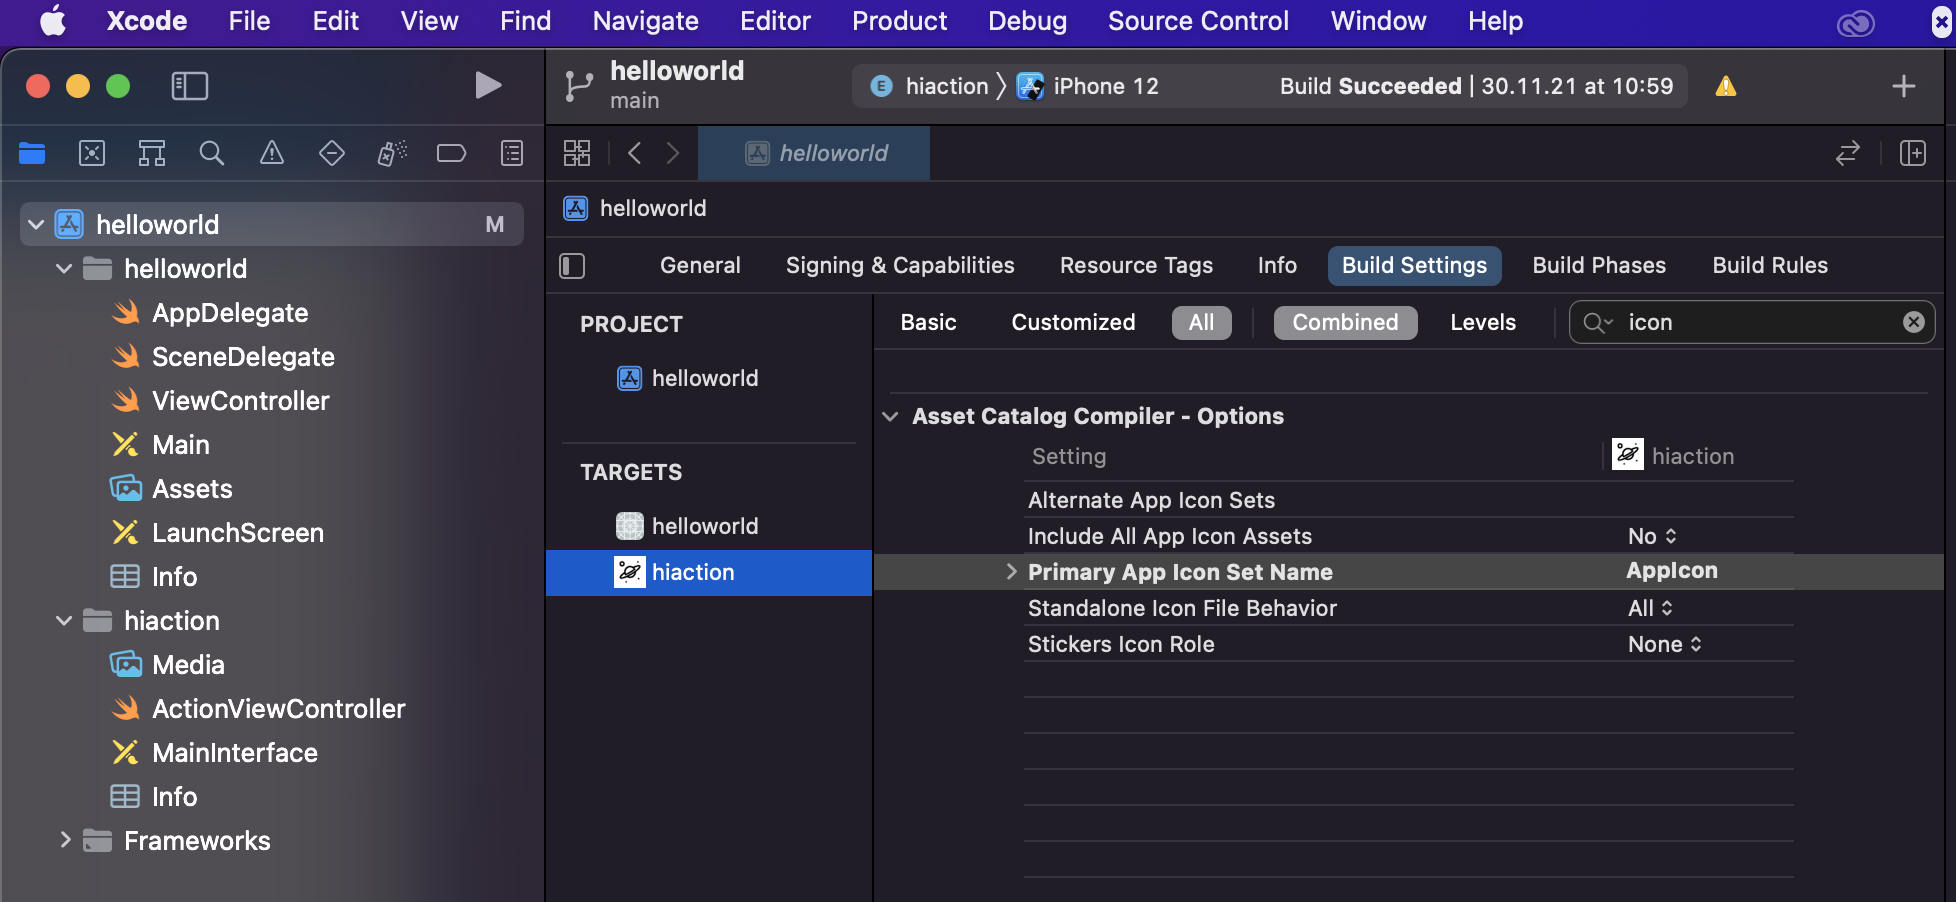Open the Project navigator folder icon
Screen dimensions: 1956x902
click(x=32, y=153)
